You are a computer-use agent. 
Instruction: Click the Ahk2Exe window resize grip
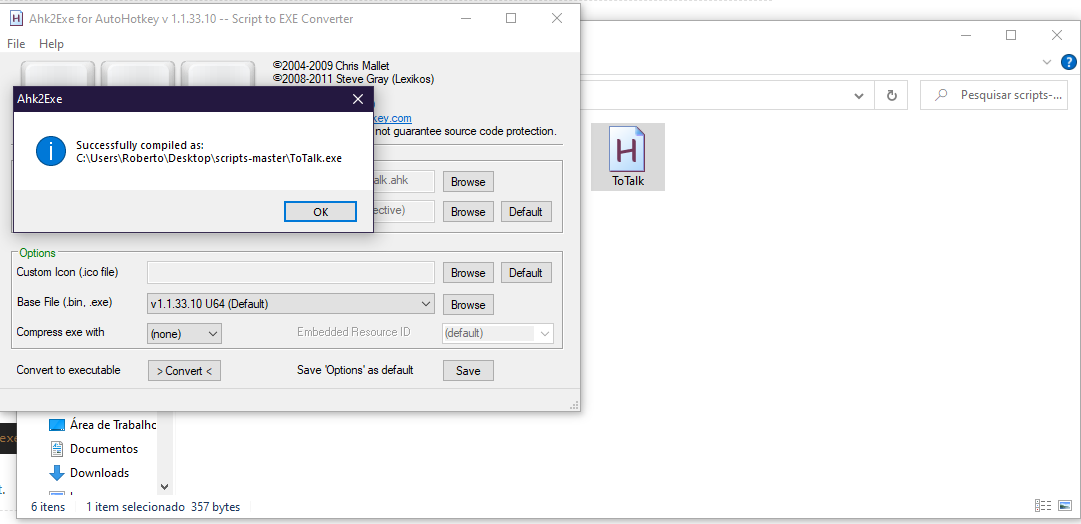pyautogui.click(x=574, y=405)
